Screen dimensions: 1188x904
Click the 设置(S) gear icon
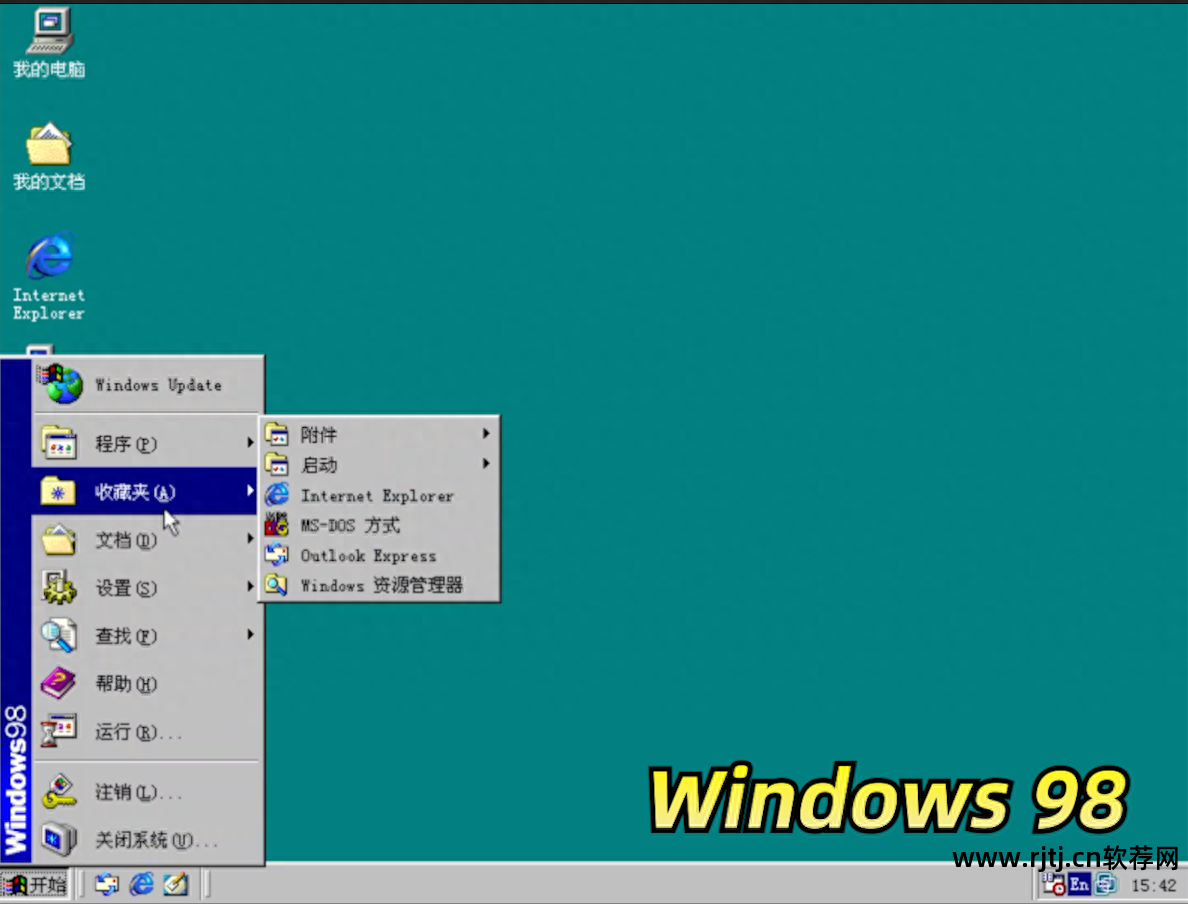[x=58, y=587]
